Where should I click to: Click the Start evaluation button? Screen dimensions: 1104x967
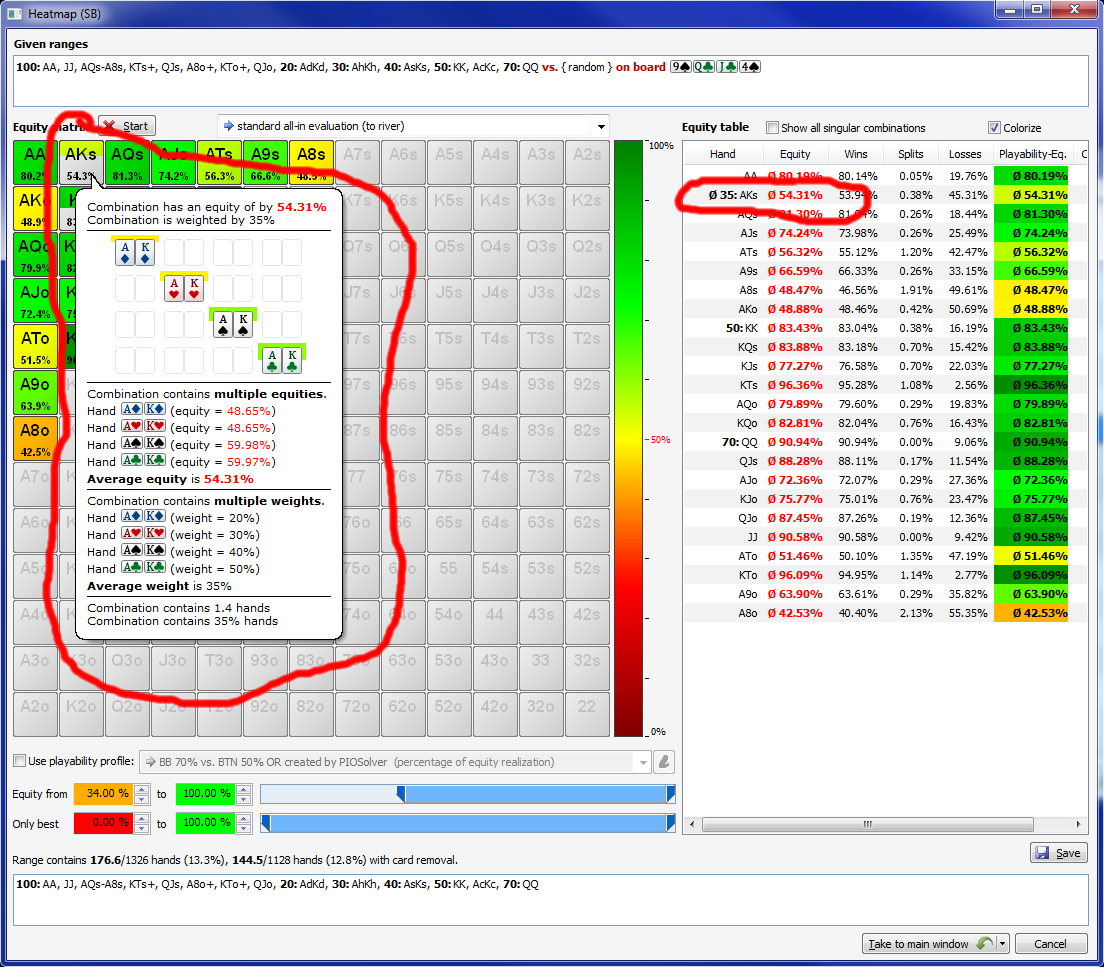click(127, 126)
